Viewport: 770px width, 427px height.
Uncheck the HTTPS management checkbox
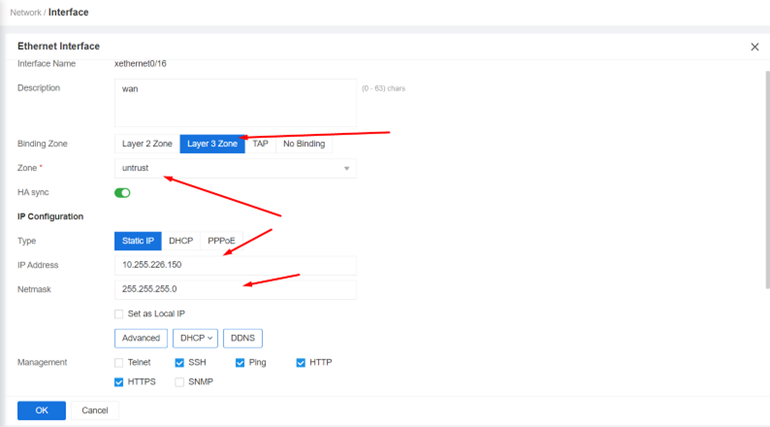119,382
